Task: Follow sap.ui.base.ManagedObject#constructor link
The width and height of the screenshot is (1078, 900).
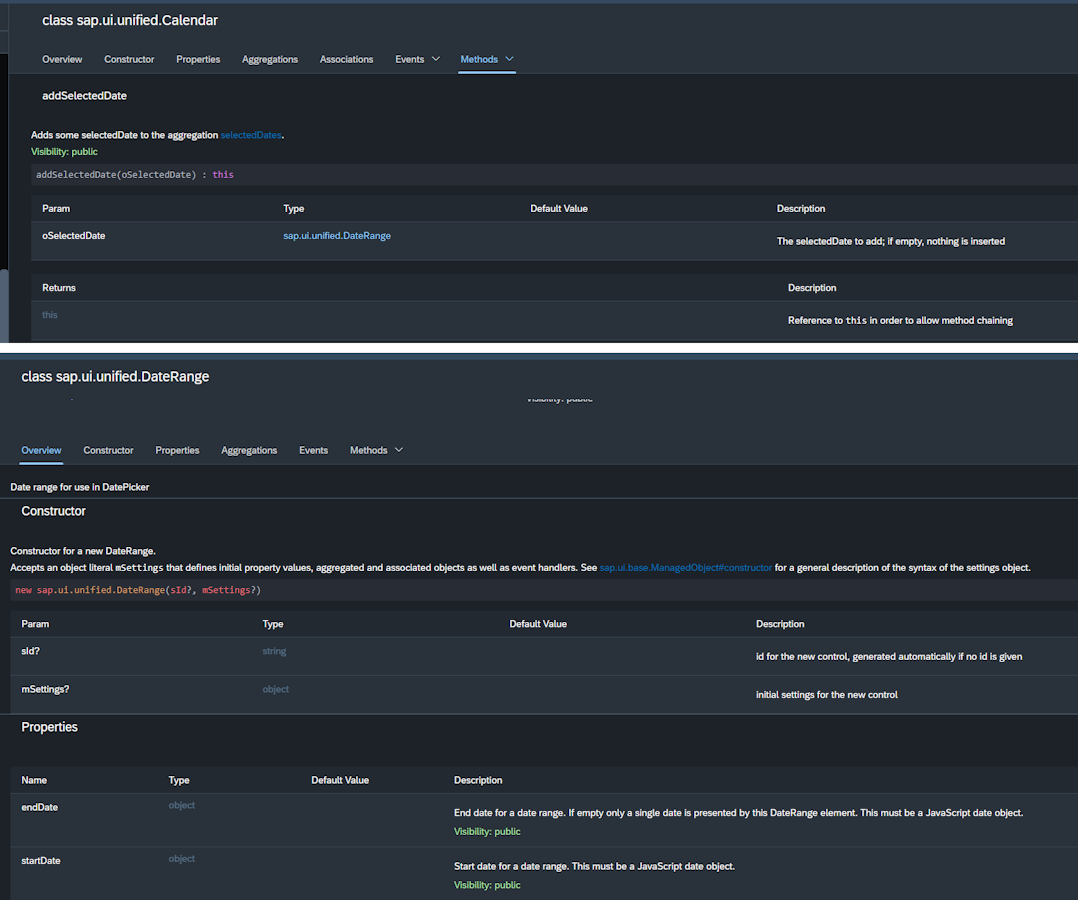Action: coord(685,567)
